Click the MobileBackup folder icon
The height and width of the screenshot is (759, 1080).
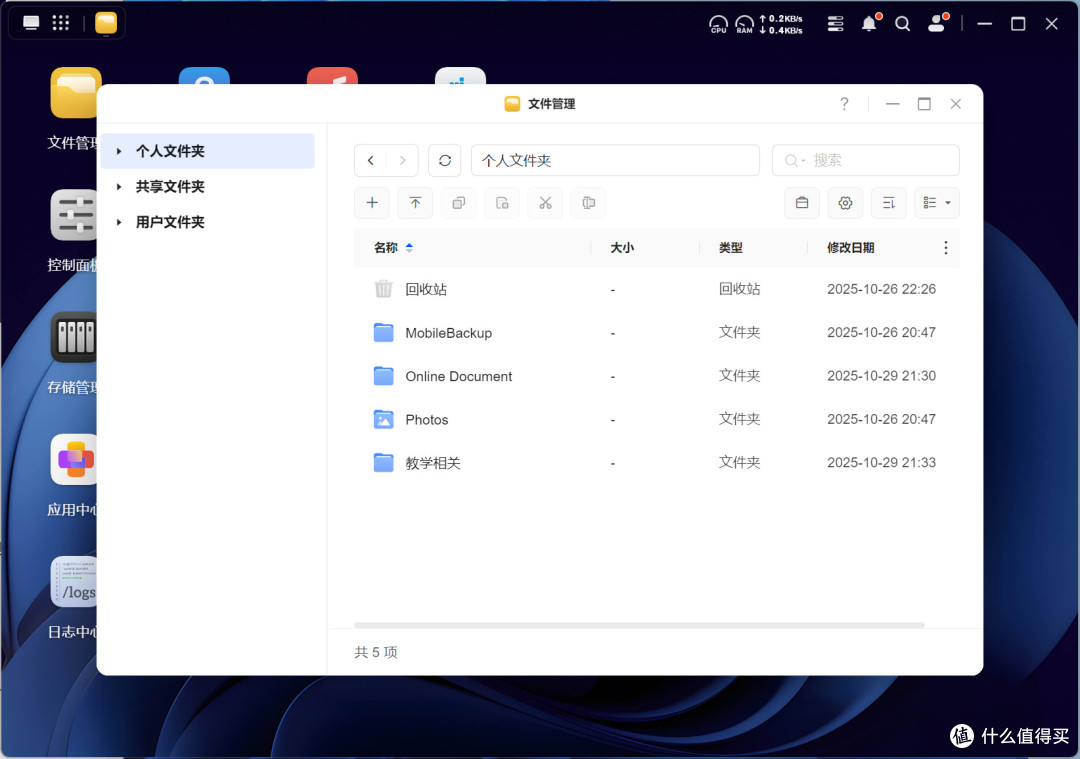pyautogui.click(x=384, y=332)
